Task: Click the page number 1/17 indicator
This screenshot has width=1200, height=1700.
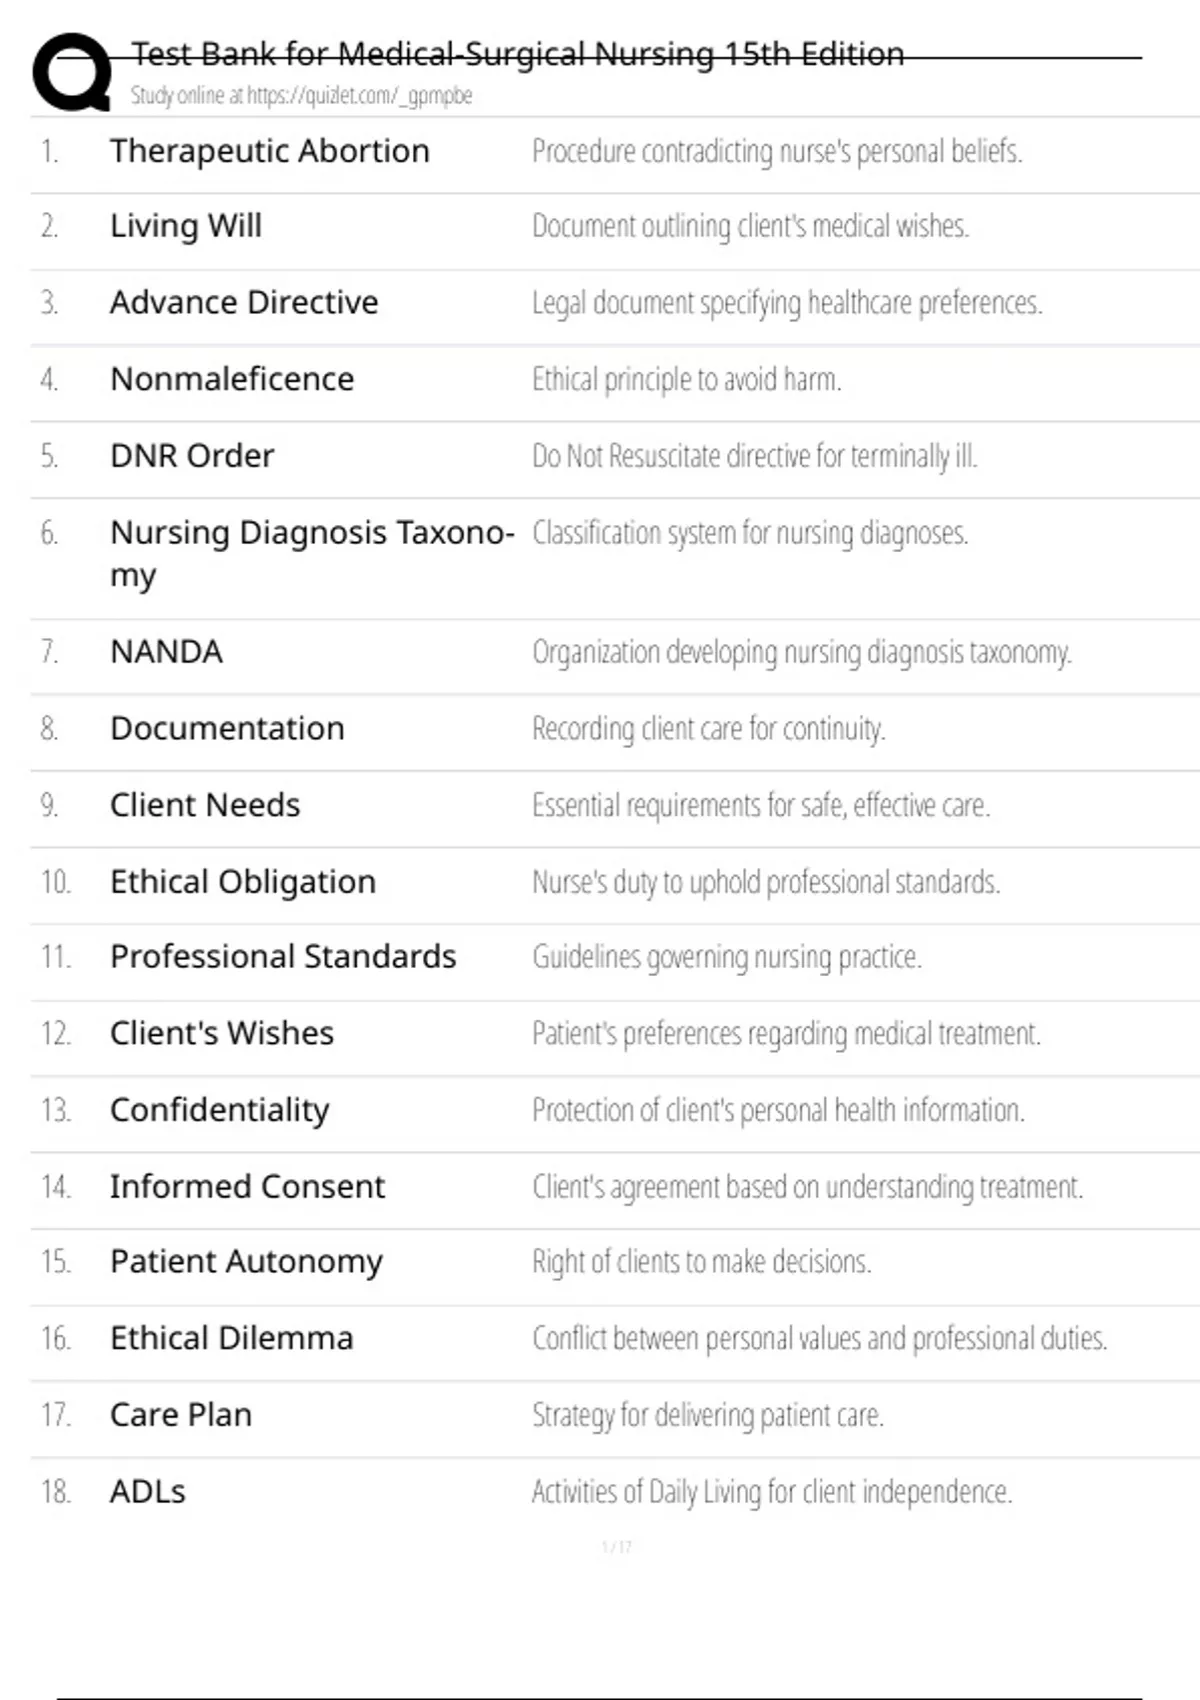Action: pyautogui.click(x=617, y=1547)
